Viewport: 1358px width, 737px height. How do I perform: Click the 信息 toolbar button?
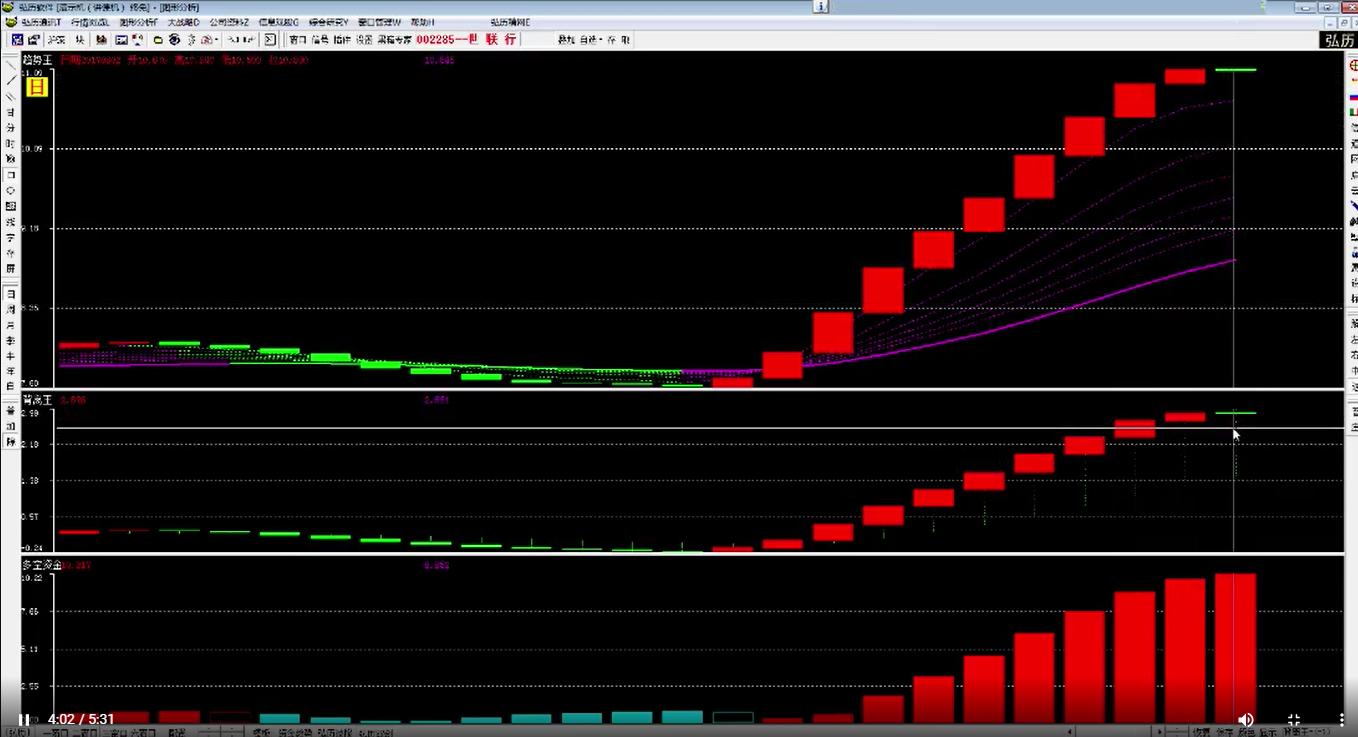320,40
